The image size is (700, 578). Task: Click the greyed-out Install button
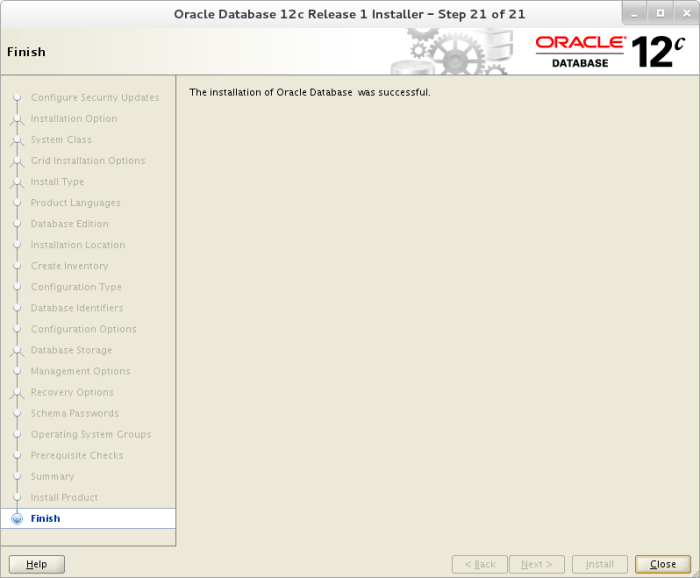pyautogui.click(x=600, y=564)
